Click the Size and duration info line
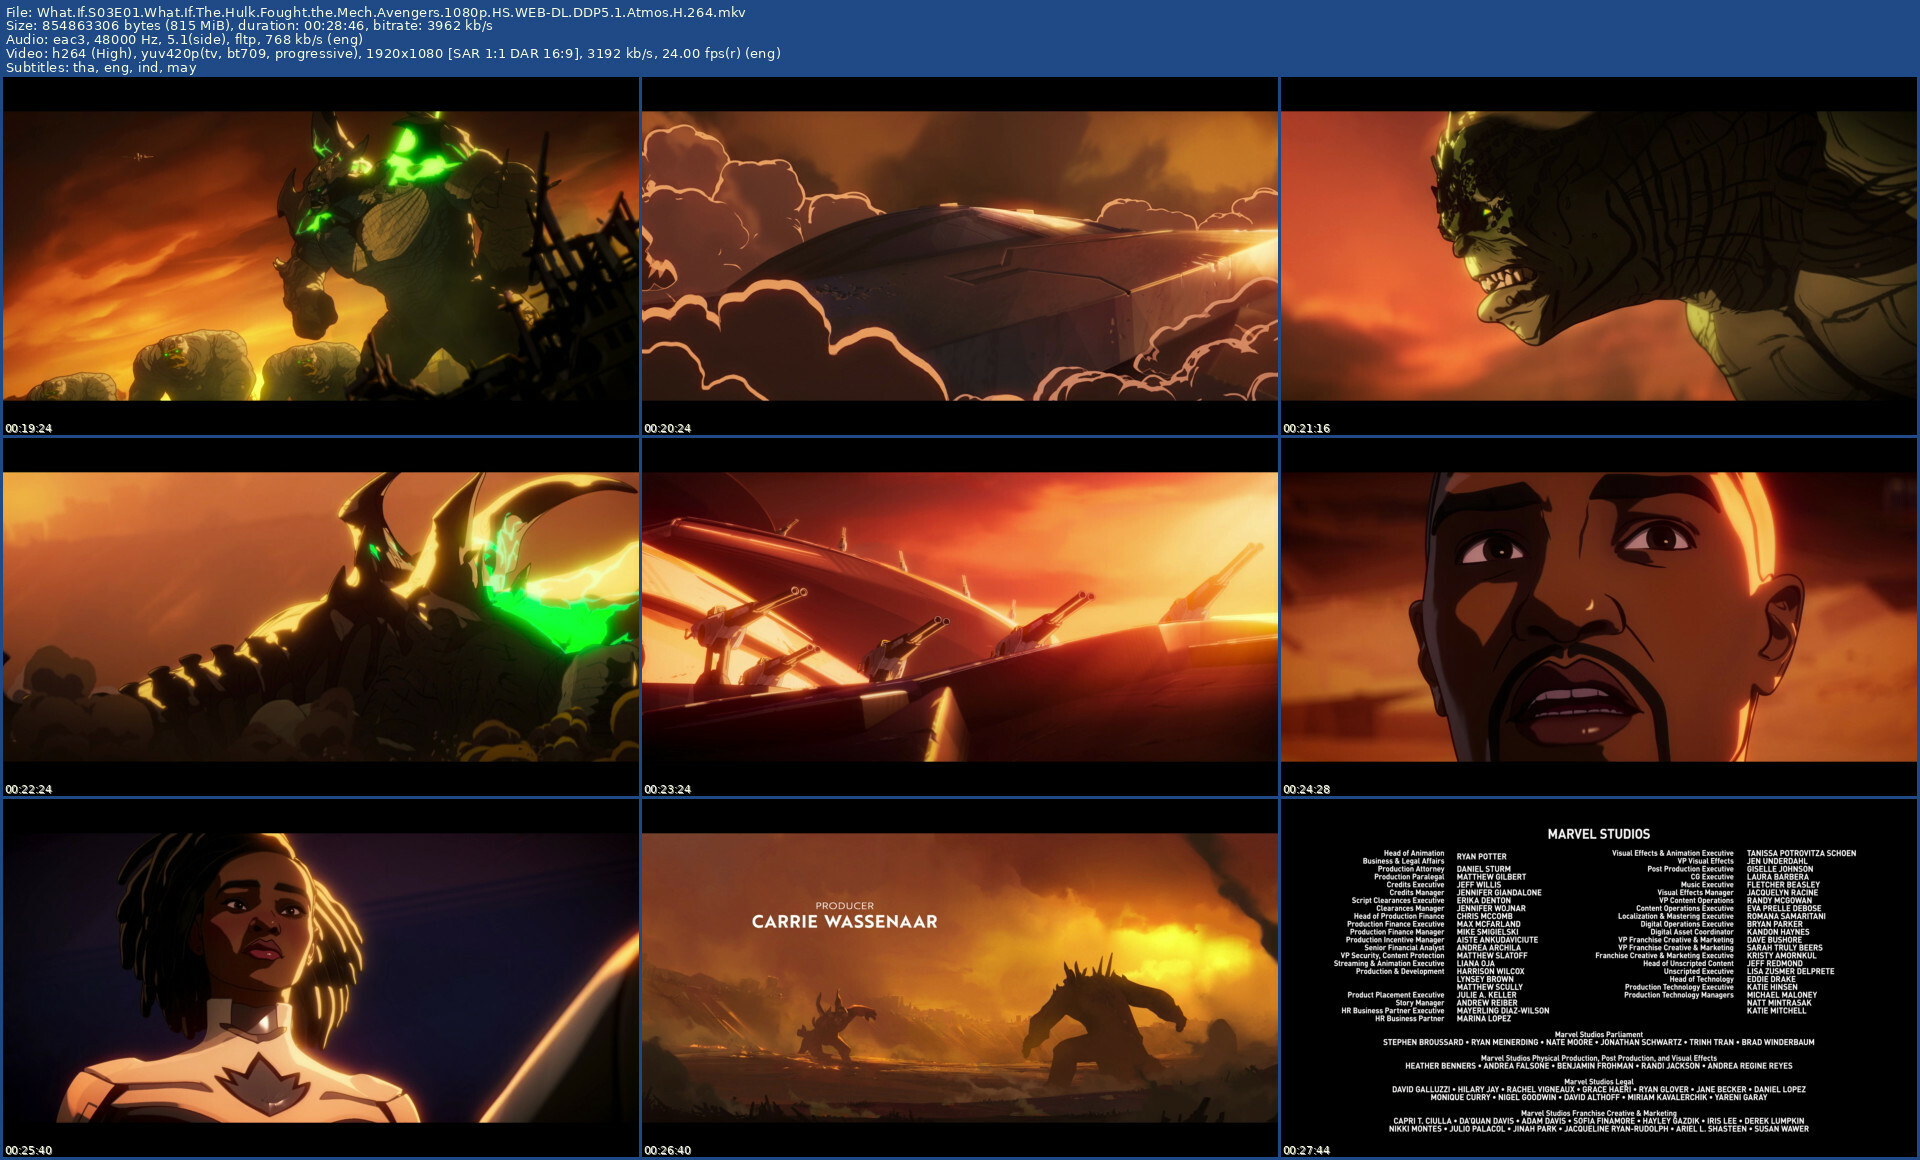This screenshot has width=1920, height=1160. (x=249, y=26)
